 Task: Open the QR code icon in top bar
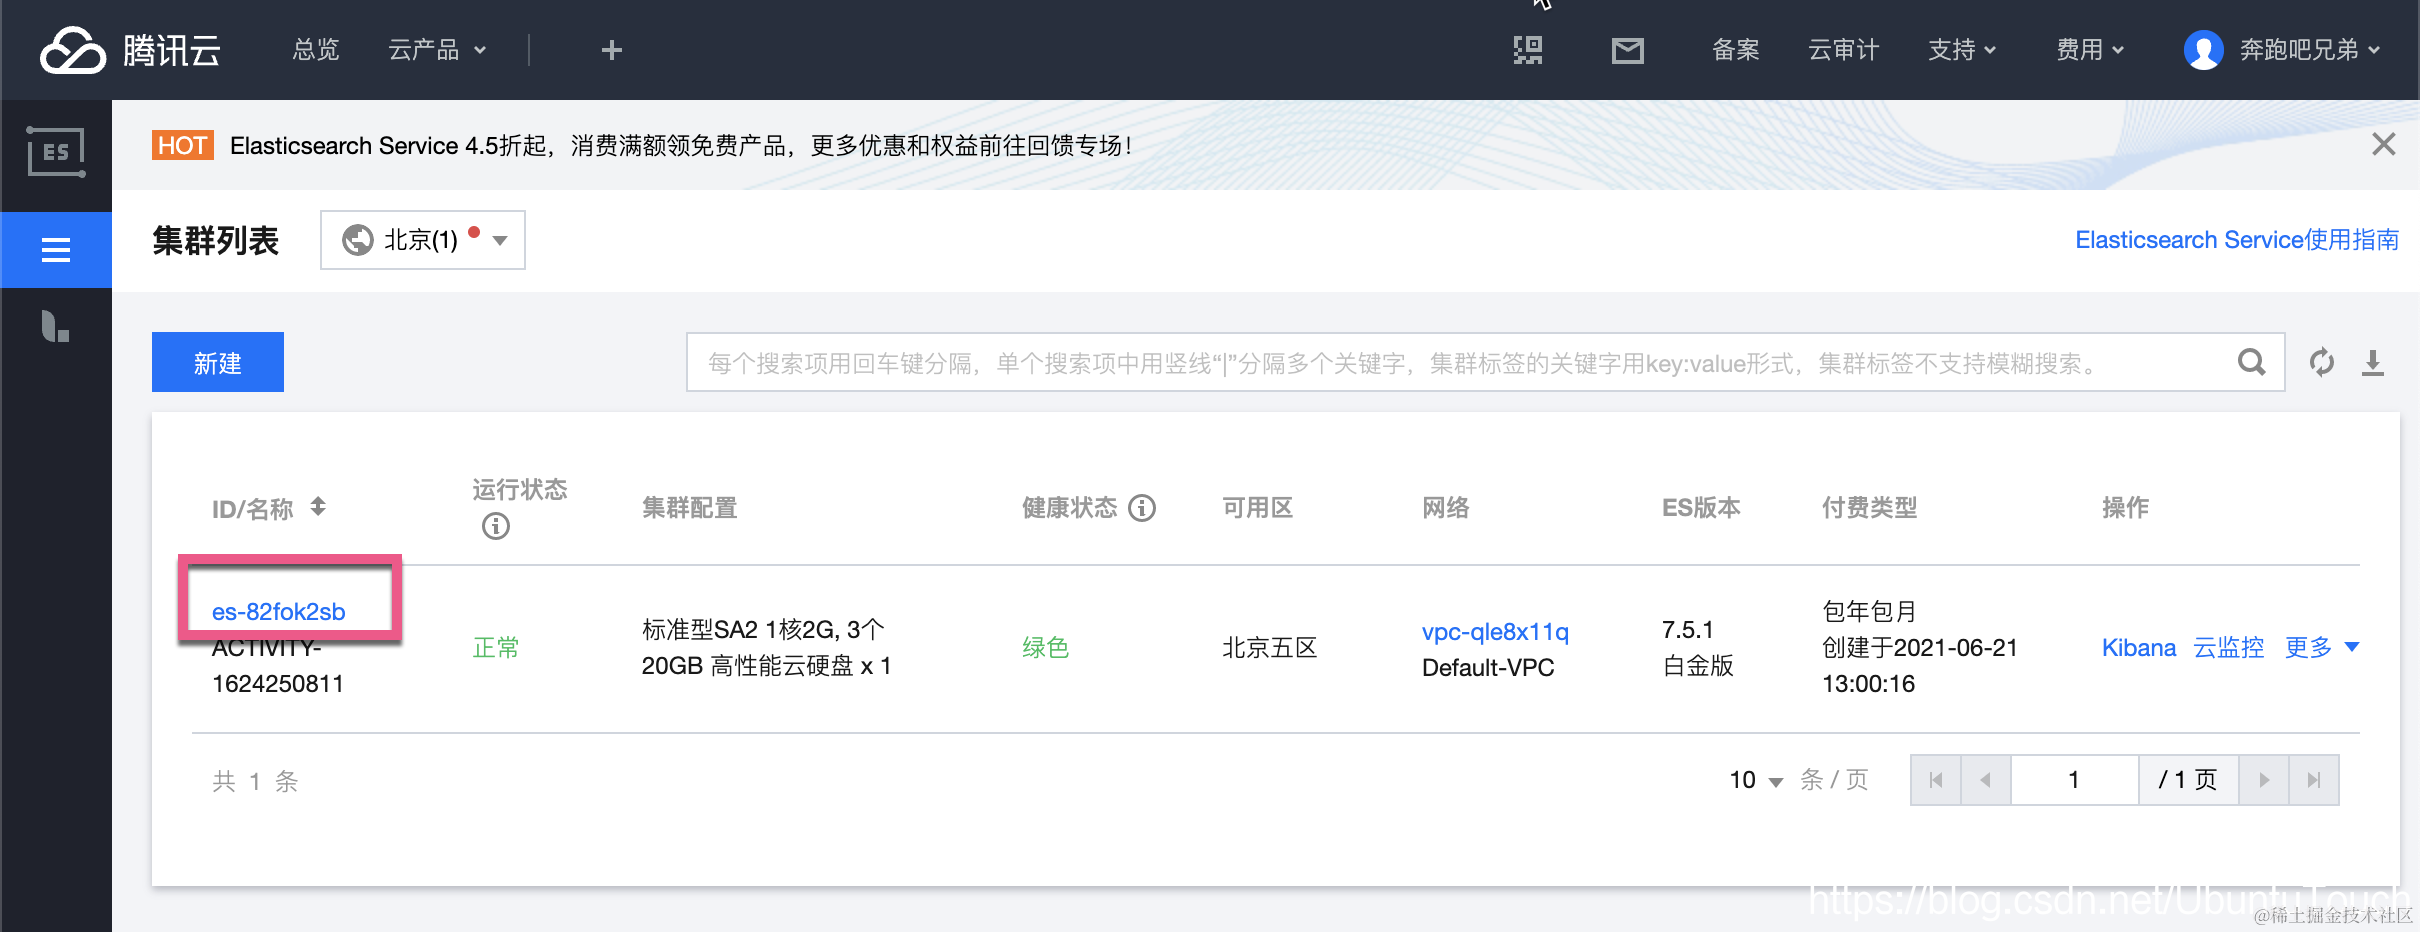tap(1528, 50)
